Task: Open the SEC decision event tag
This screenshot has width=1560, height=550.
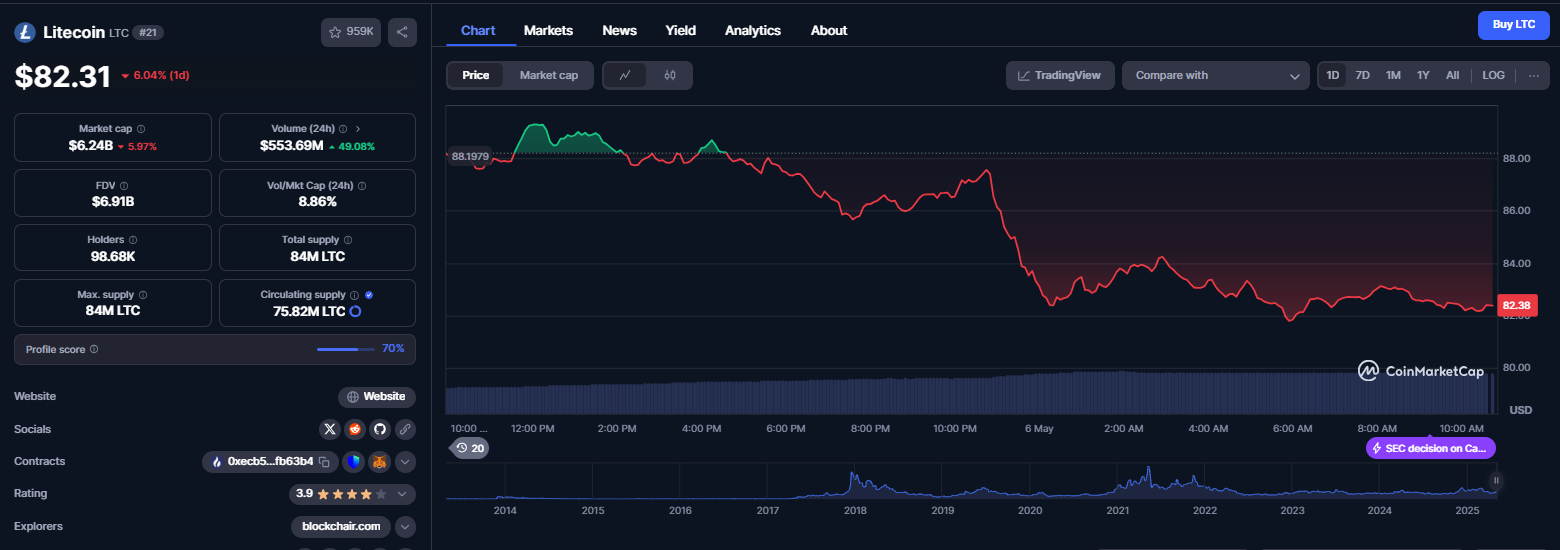Action: click(x=1430, y=448)
